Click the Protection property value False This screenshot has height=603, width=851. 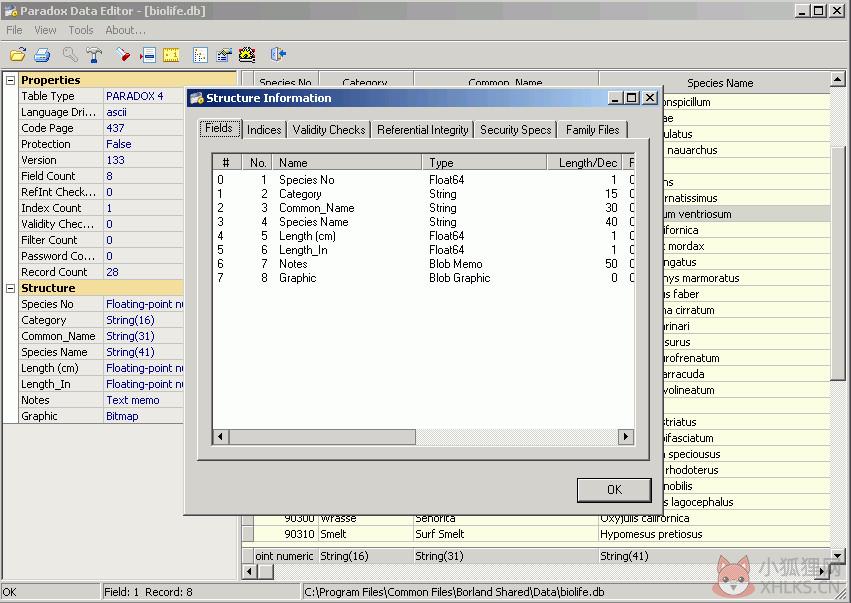[x=119, y=144]
